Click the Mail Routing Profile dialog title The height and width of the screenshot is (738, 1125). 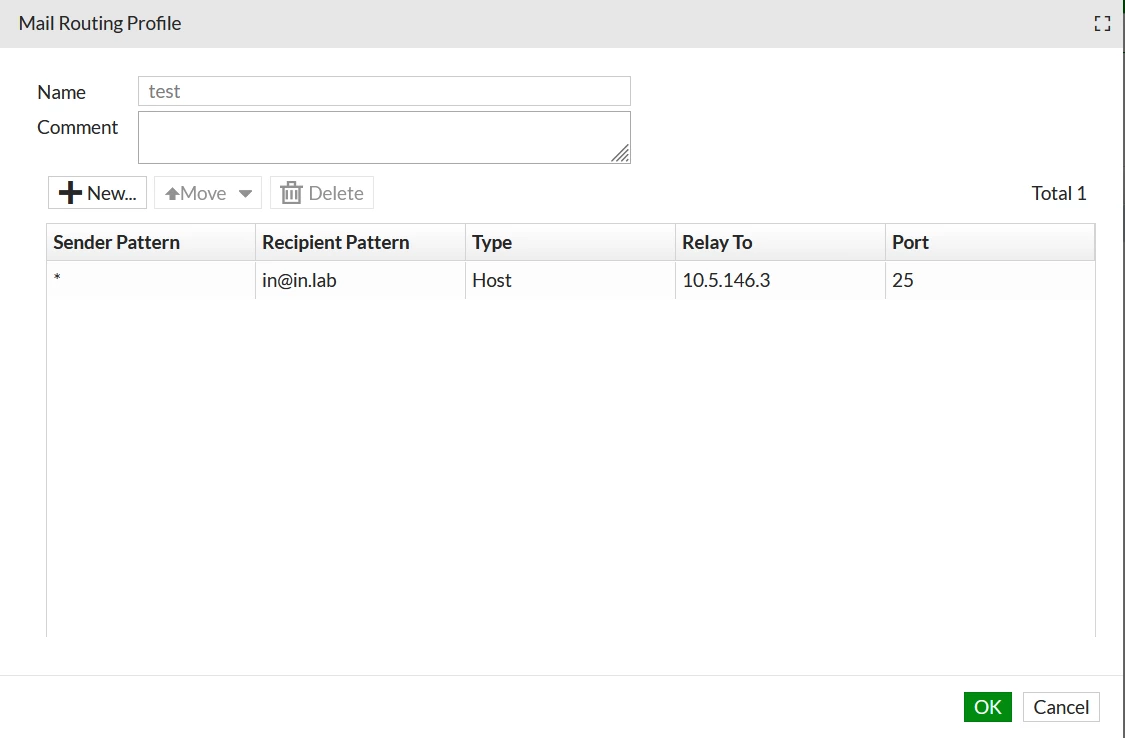click(100, 23)
